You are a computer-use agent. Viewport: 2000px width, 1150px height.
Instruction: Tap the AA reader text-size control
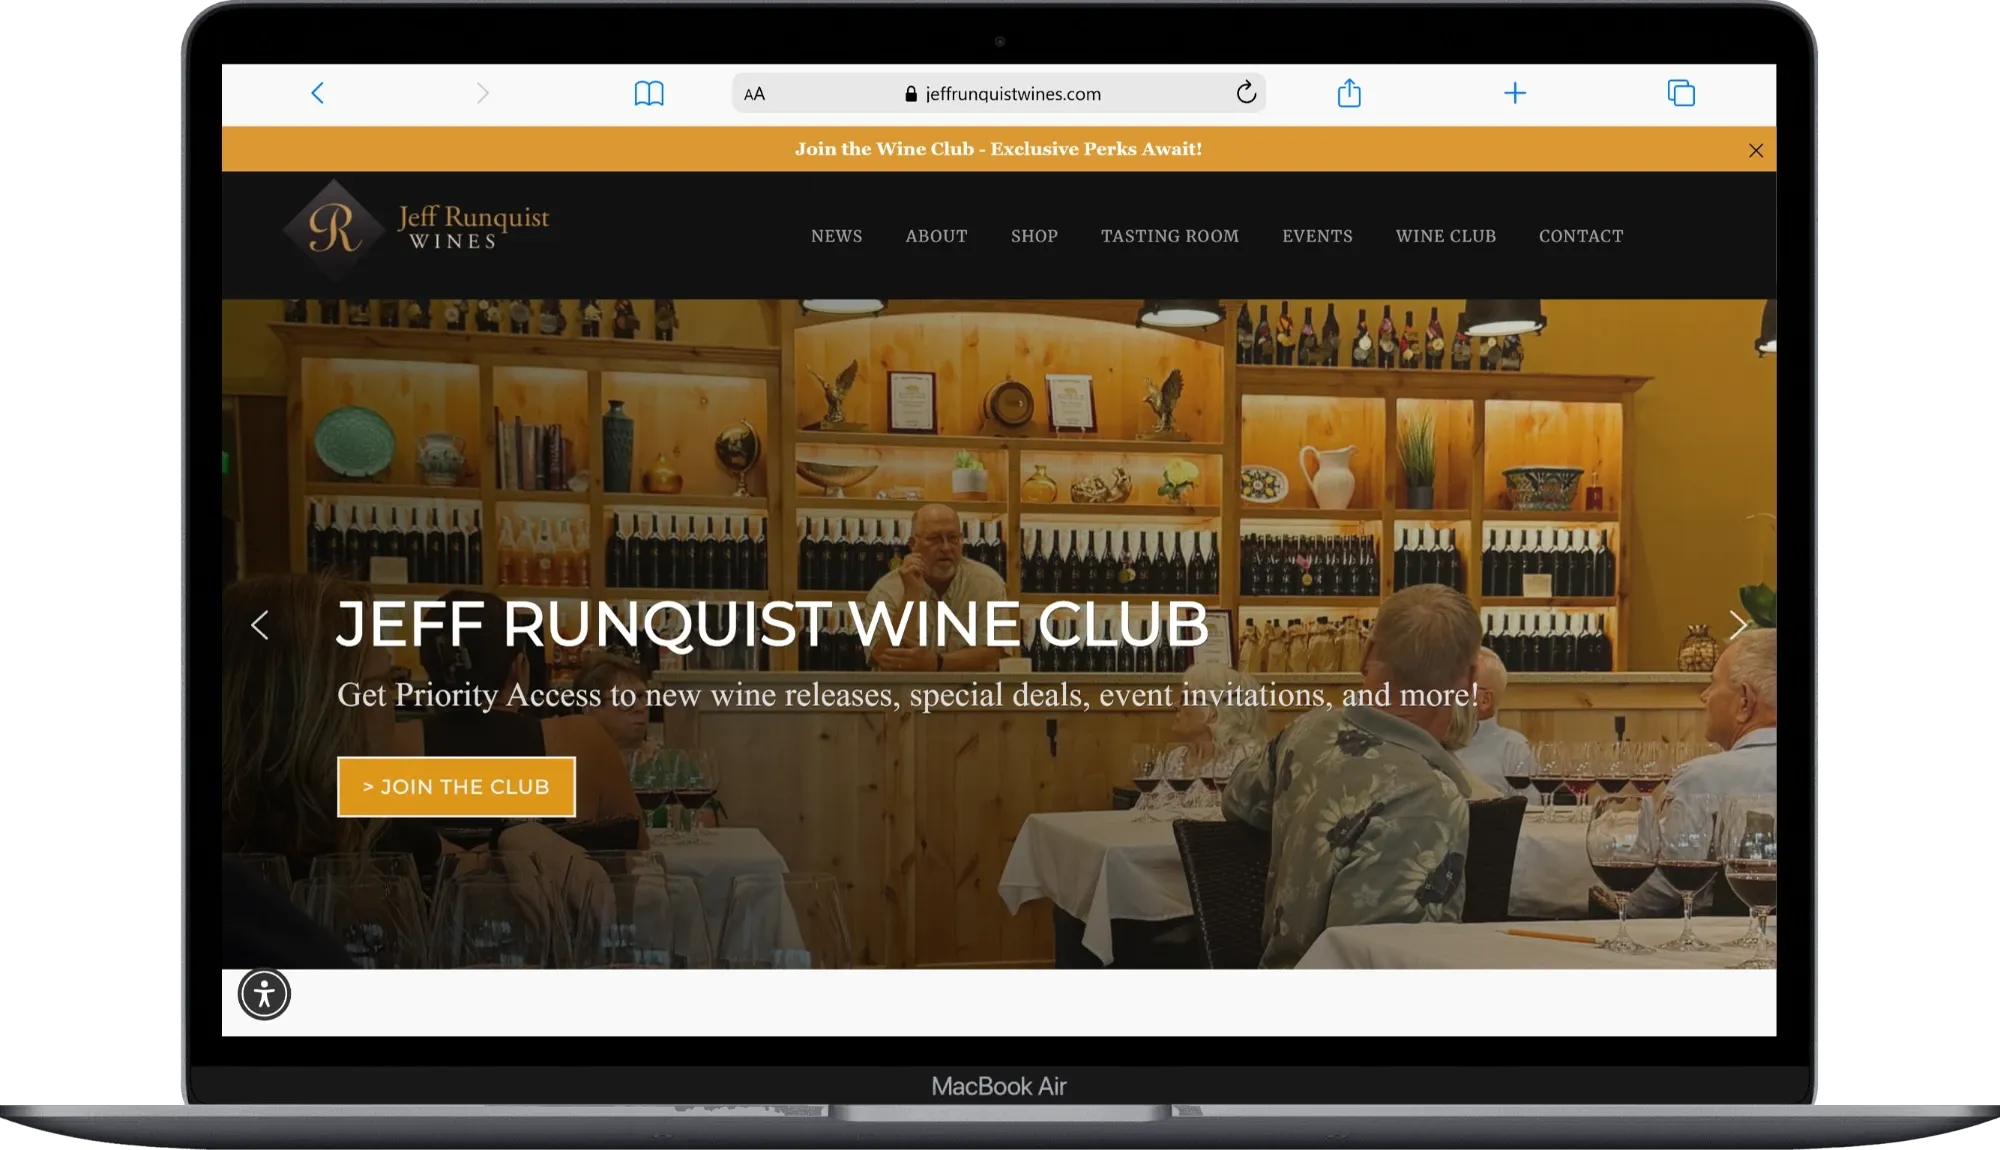tap(754, 94)
